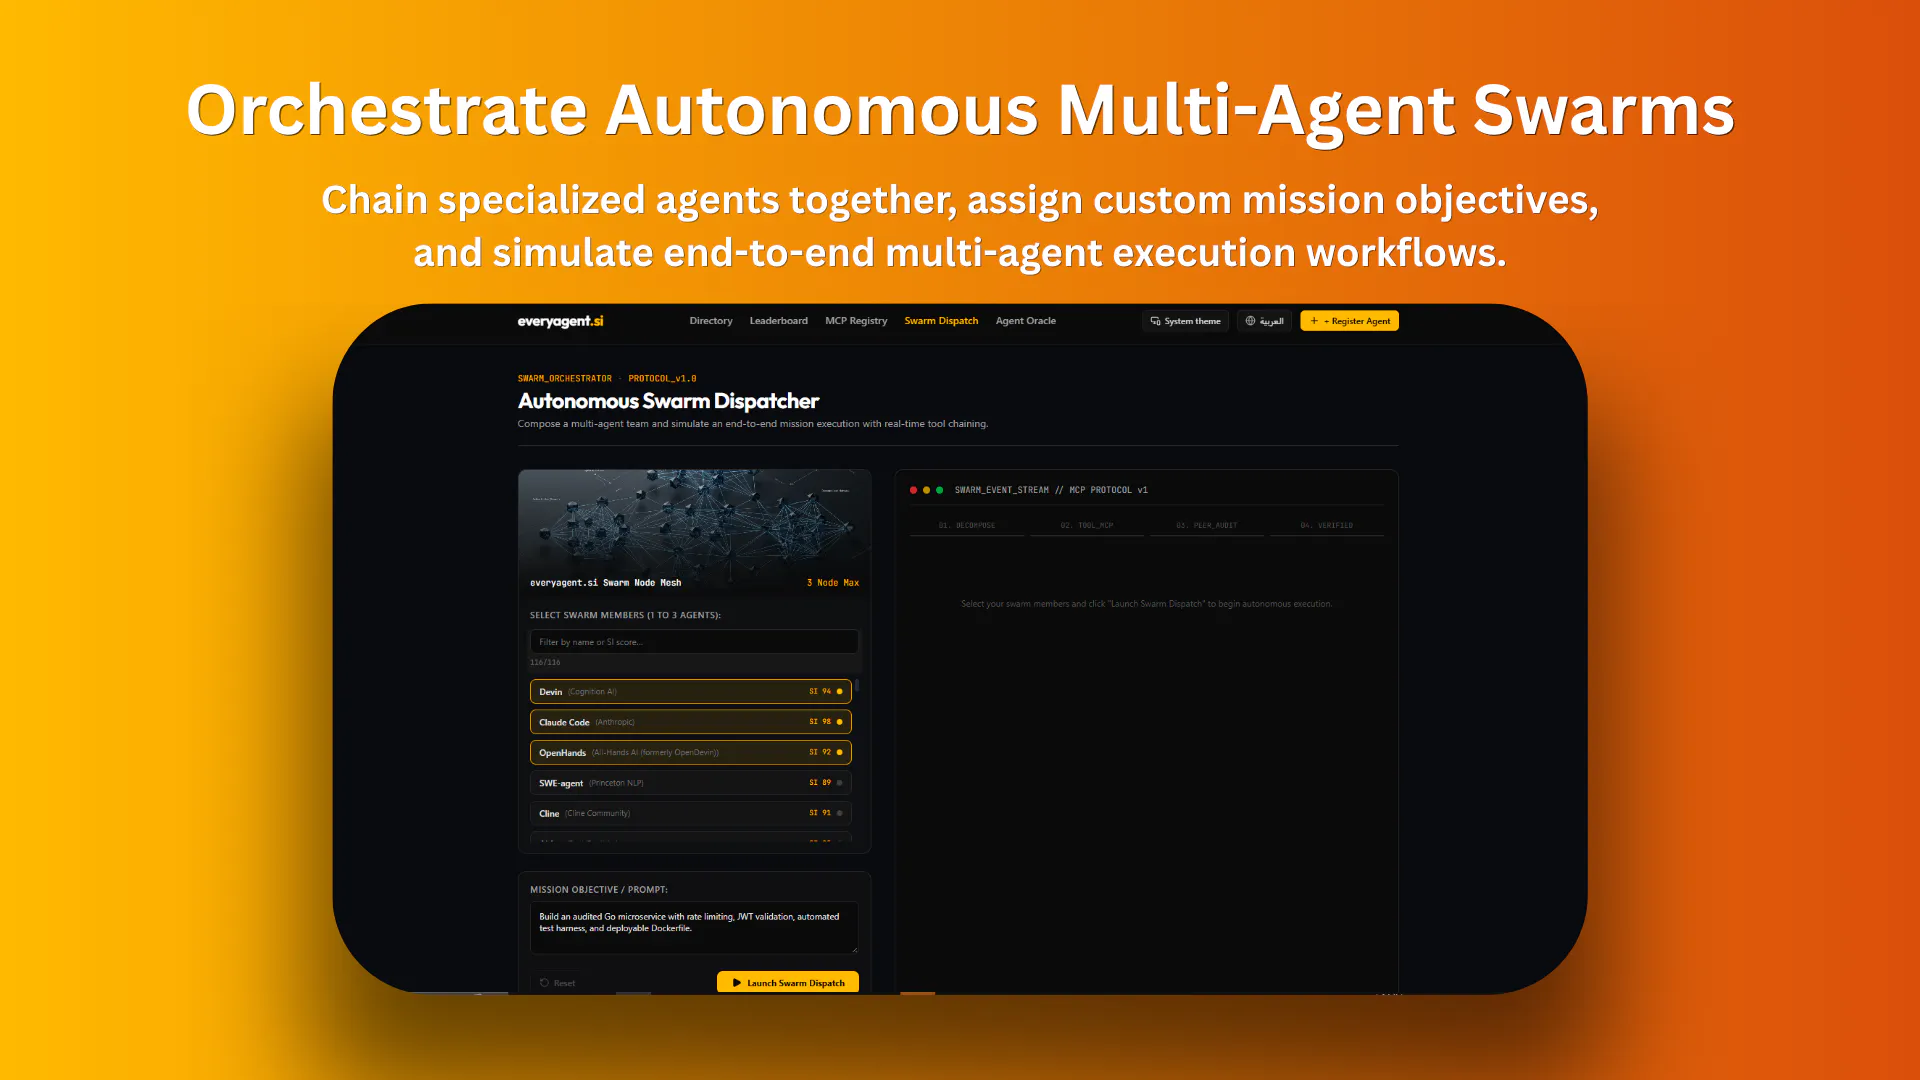Click the SI 98 score on Claude Code
This screenshot has height=1080, width=1920.
[x=820, y=722]
